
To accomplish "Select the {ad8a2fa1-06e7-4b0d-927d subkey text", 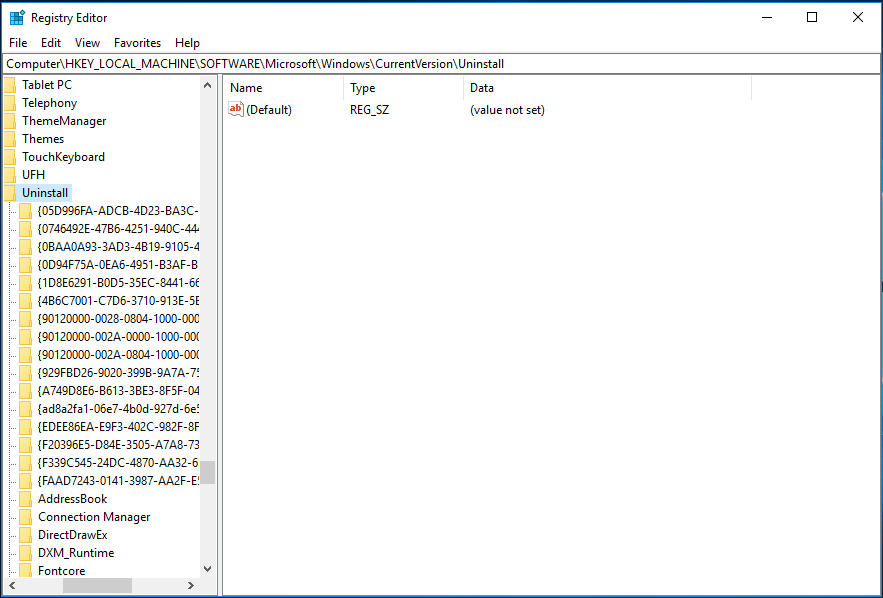I will pos(118,409).
